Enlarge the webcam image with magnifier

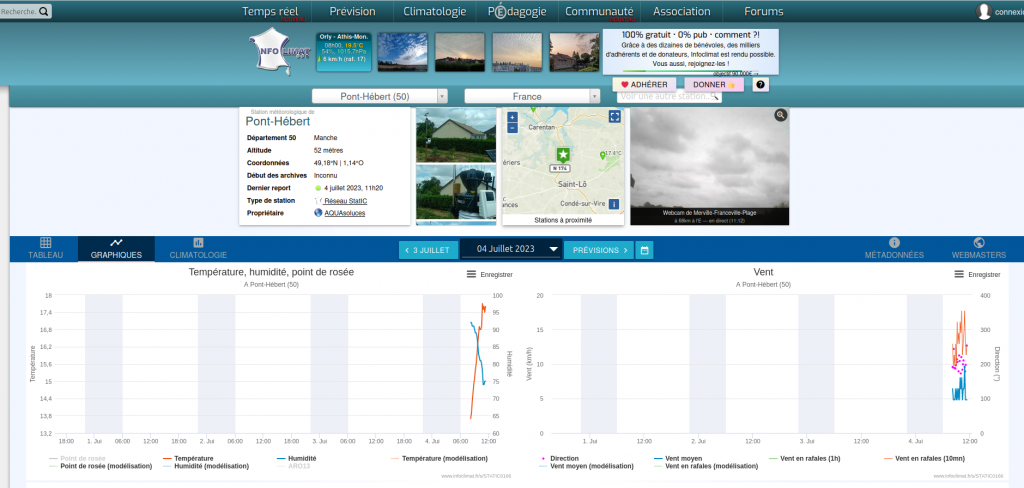click(780, 116)
